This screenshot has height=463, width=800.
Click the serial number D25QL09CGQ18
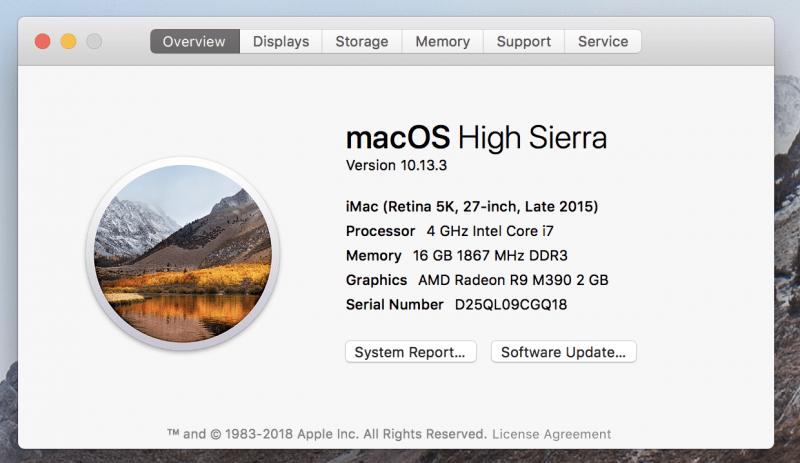511,305
